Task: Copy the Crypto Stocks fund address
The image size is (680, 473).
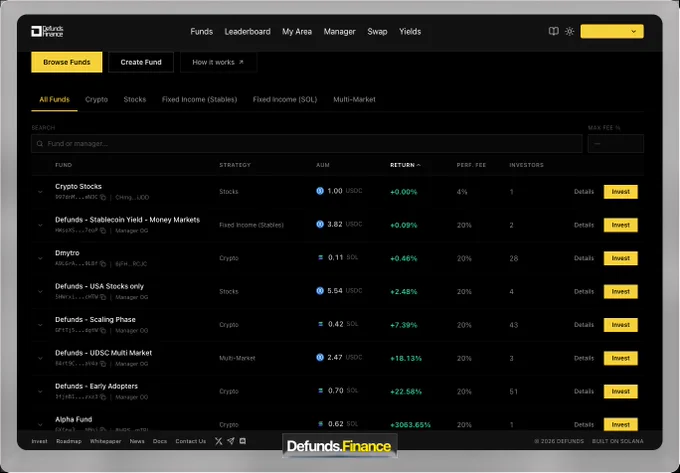Action: point(103,197)
